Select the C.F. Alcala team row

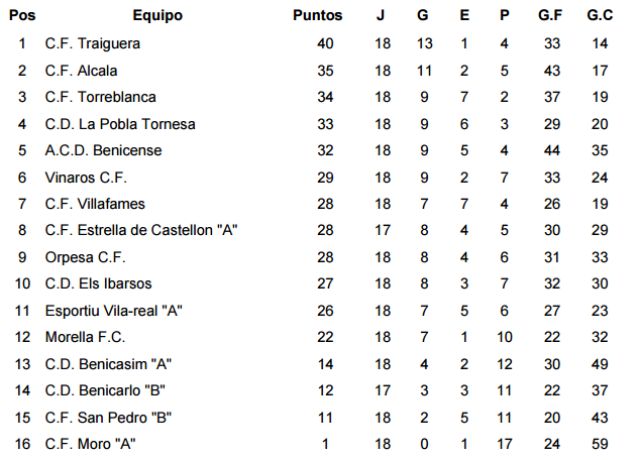pyautogui.click(x=81, y=71)
